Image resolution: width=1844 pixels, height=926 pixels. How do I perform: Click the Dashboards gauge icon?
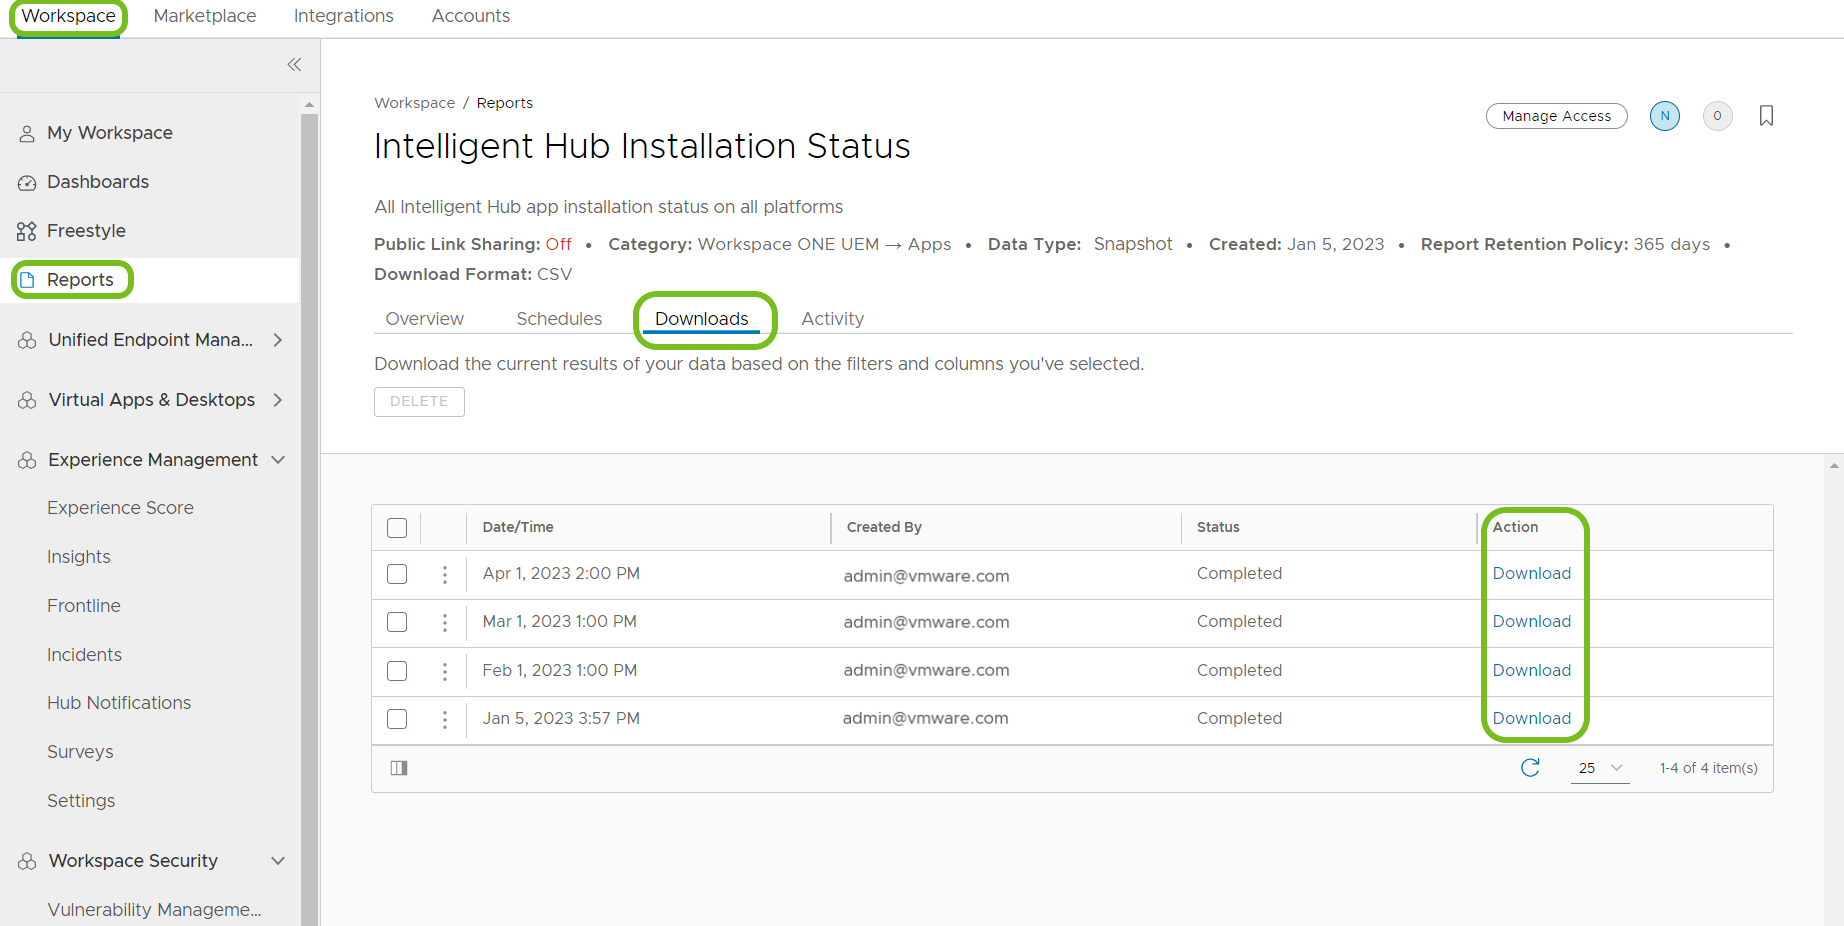27,183
